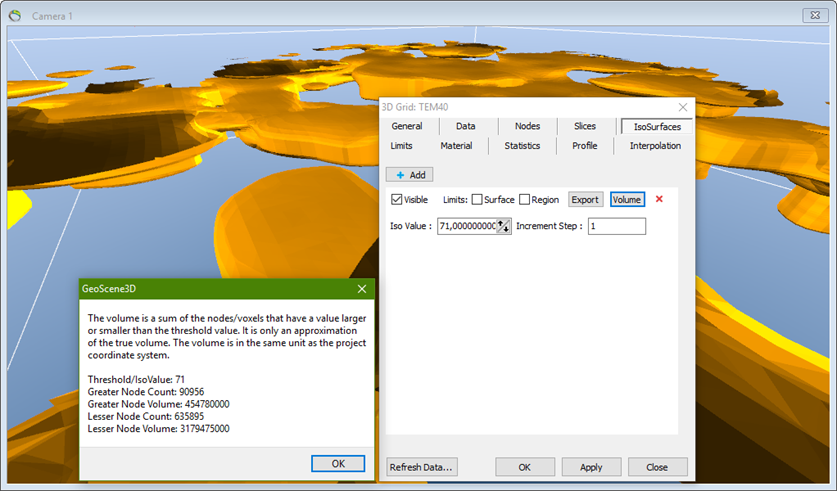Image resolution: width=837 pixels, height=491 pixels.
Task: Click the GeoScene3D logo icon in Camera 1 title bar
Action: pos(15,15)
